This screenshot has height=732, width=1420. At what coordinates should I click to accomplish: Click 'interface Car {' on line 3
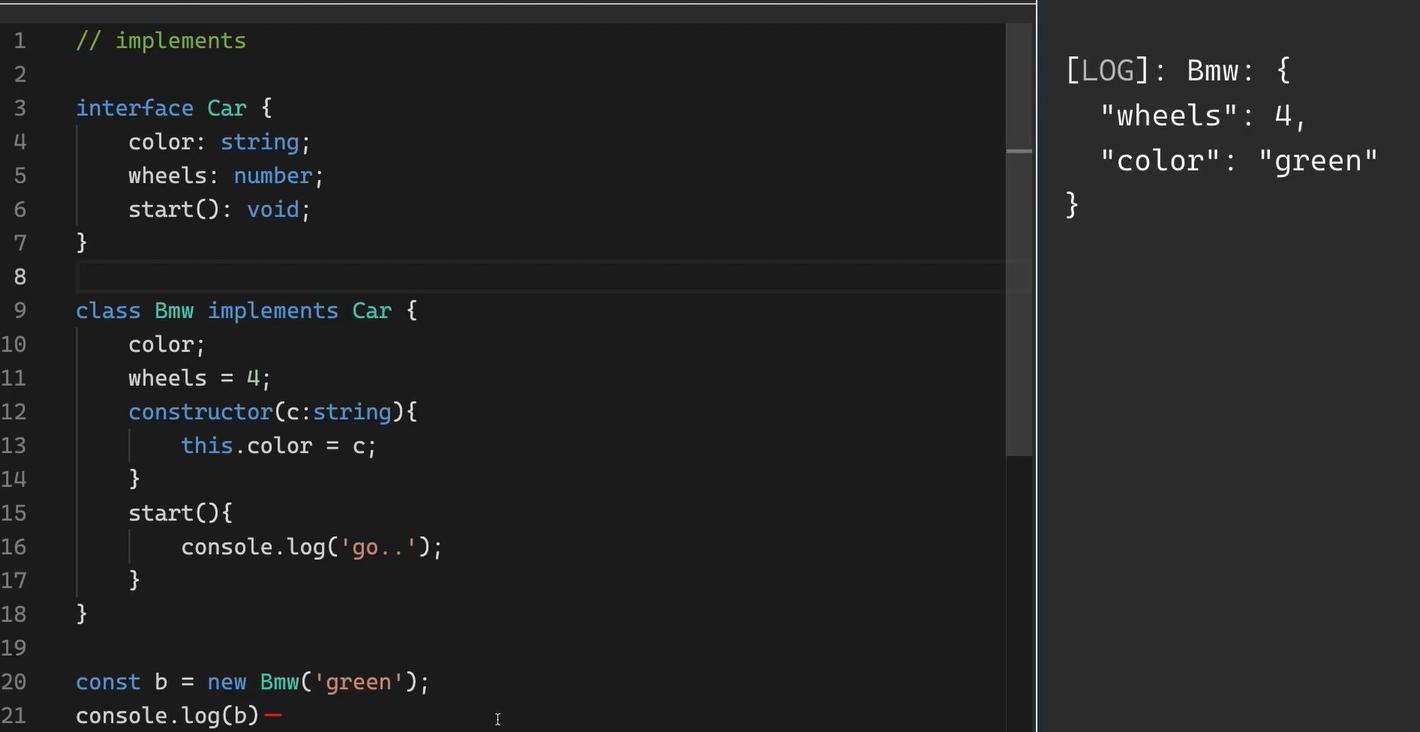click(x=174, y=108)
